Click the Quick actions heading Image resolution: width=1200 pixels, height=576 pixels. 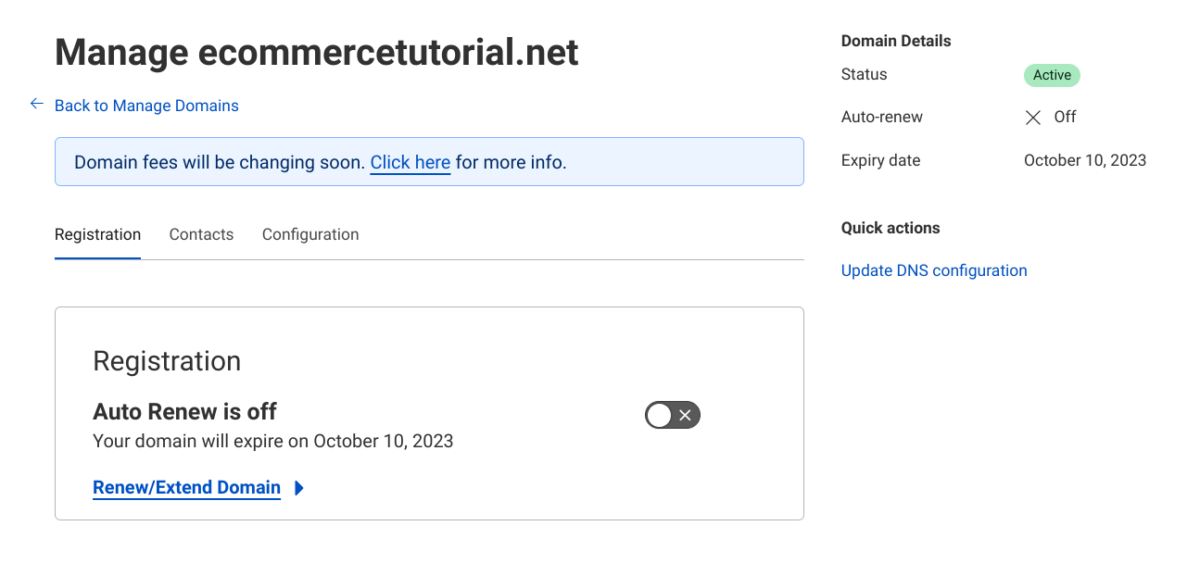[x=890, y=228]
